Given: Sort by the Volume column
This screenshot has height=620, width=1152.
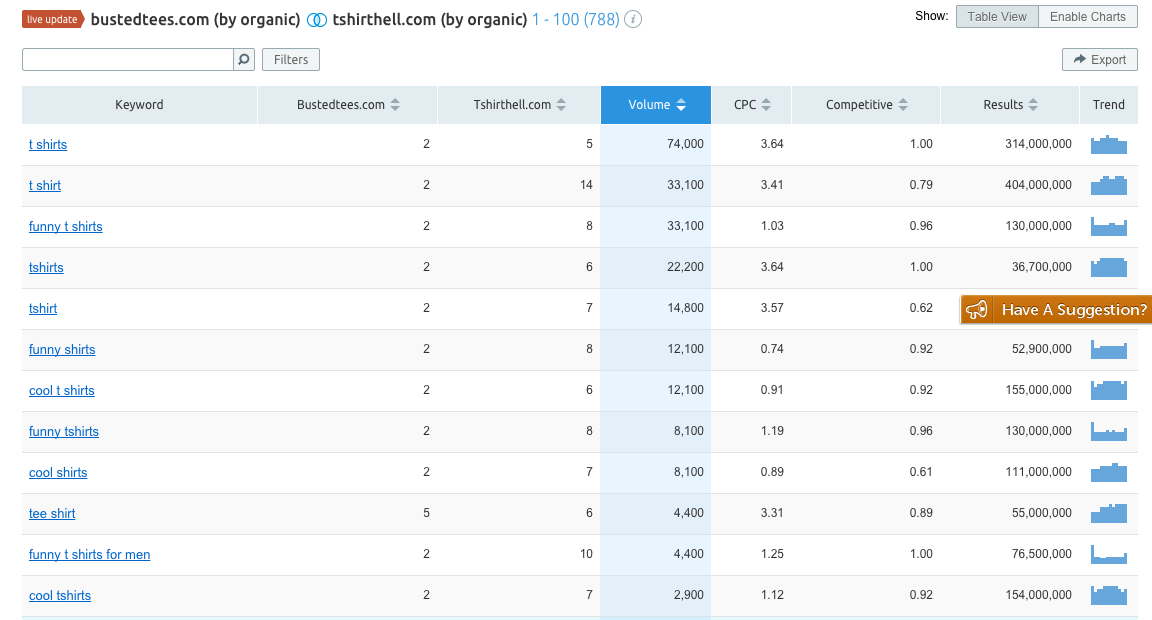Looking at the screenshot, I should click(656, 105).
